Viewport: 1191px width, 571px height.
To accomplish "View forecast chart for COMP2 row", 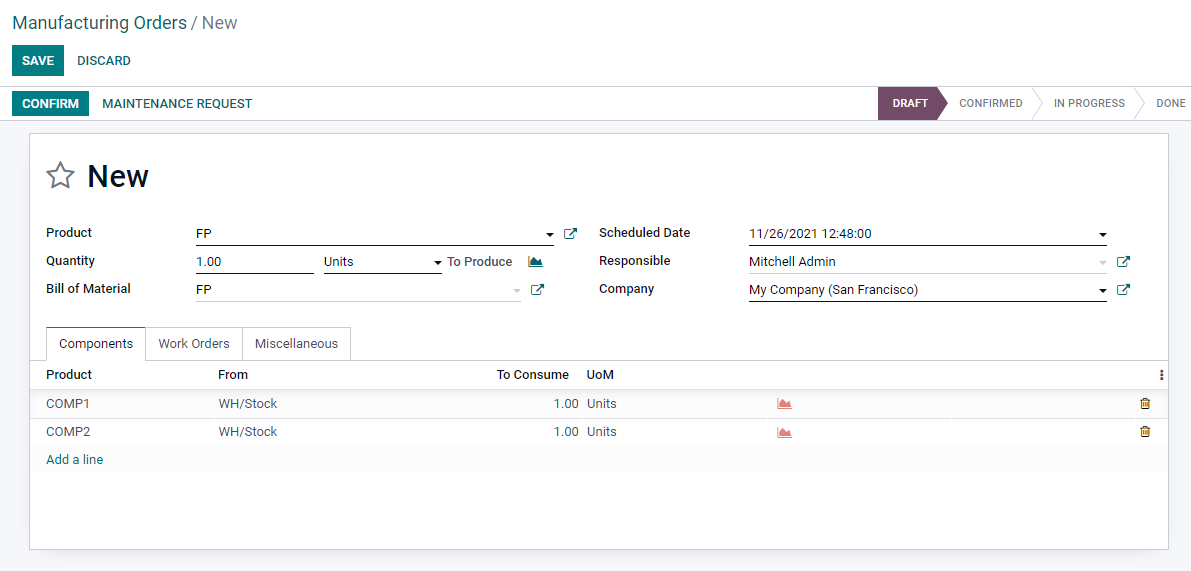I will (784, 432).
